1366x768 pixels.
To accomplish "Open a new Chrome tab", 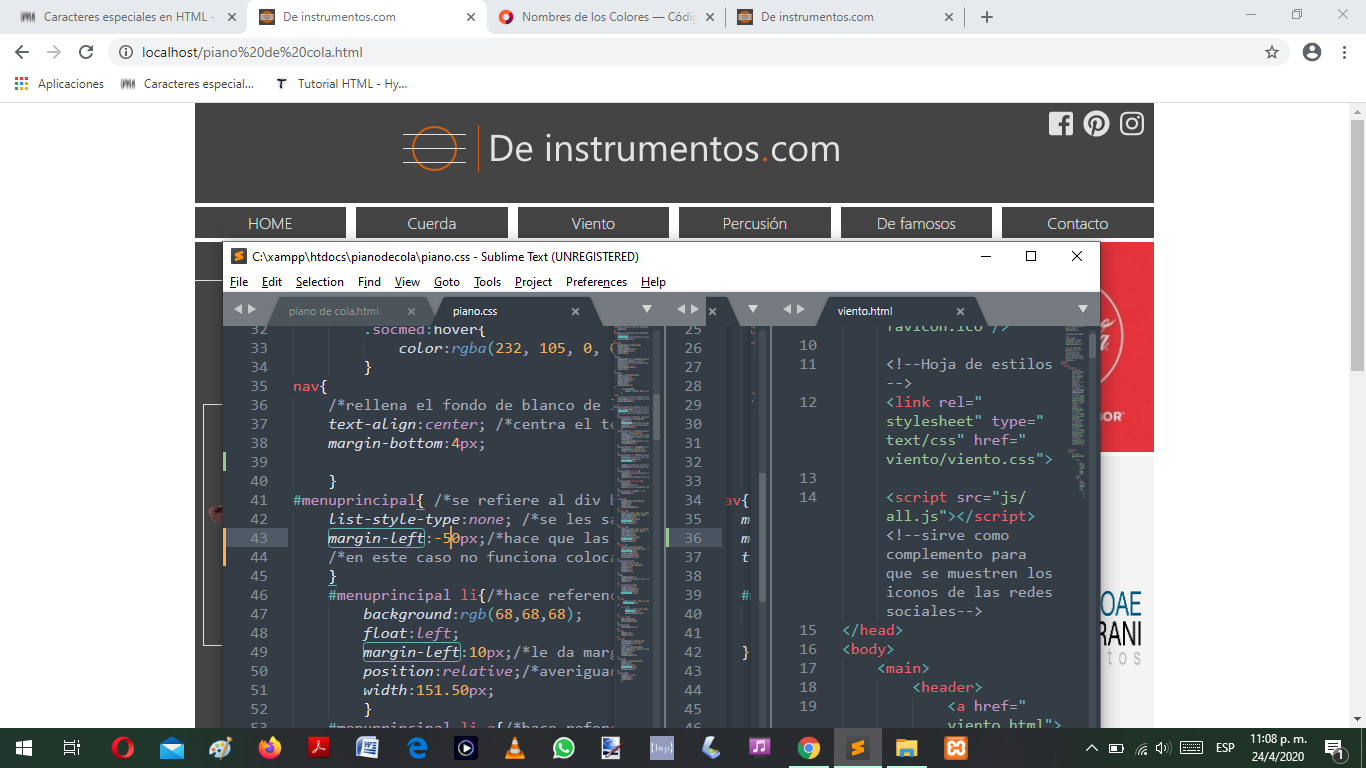I will pos(987,17).
